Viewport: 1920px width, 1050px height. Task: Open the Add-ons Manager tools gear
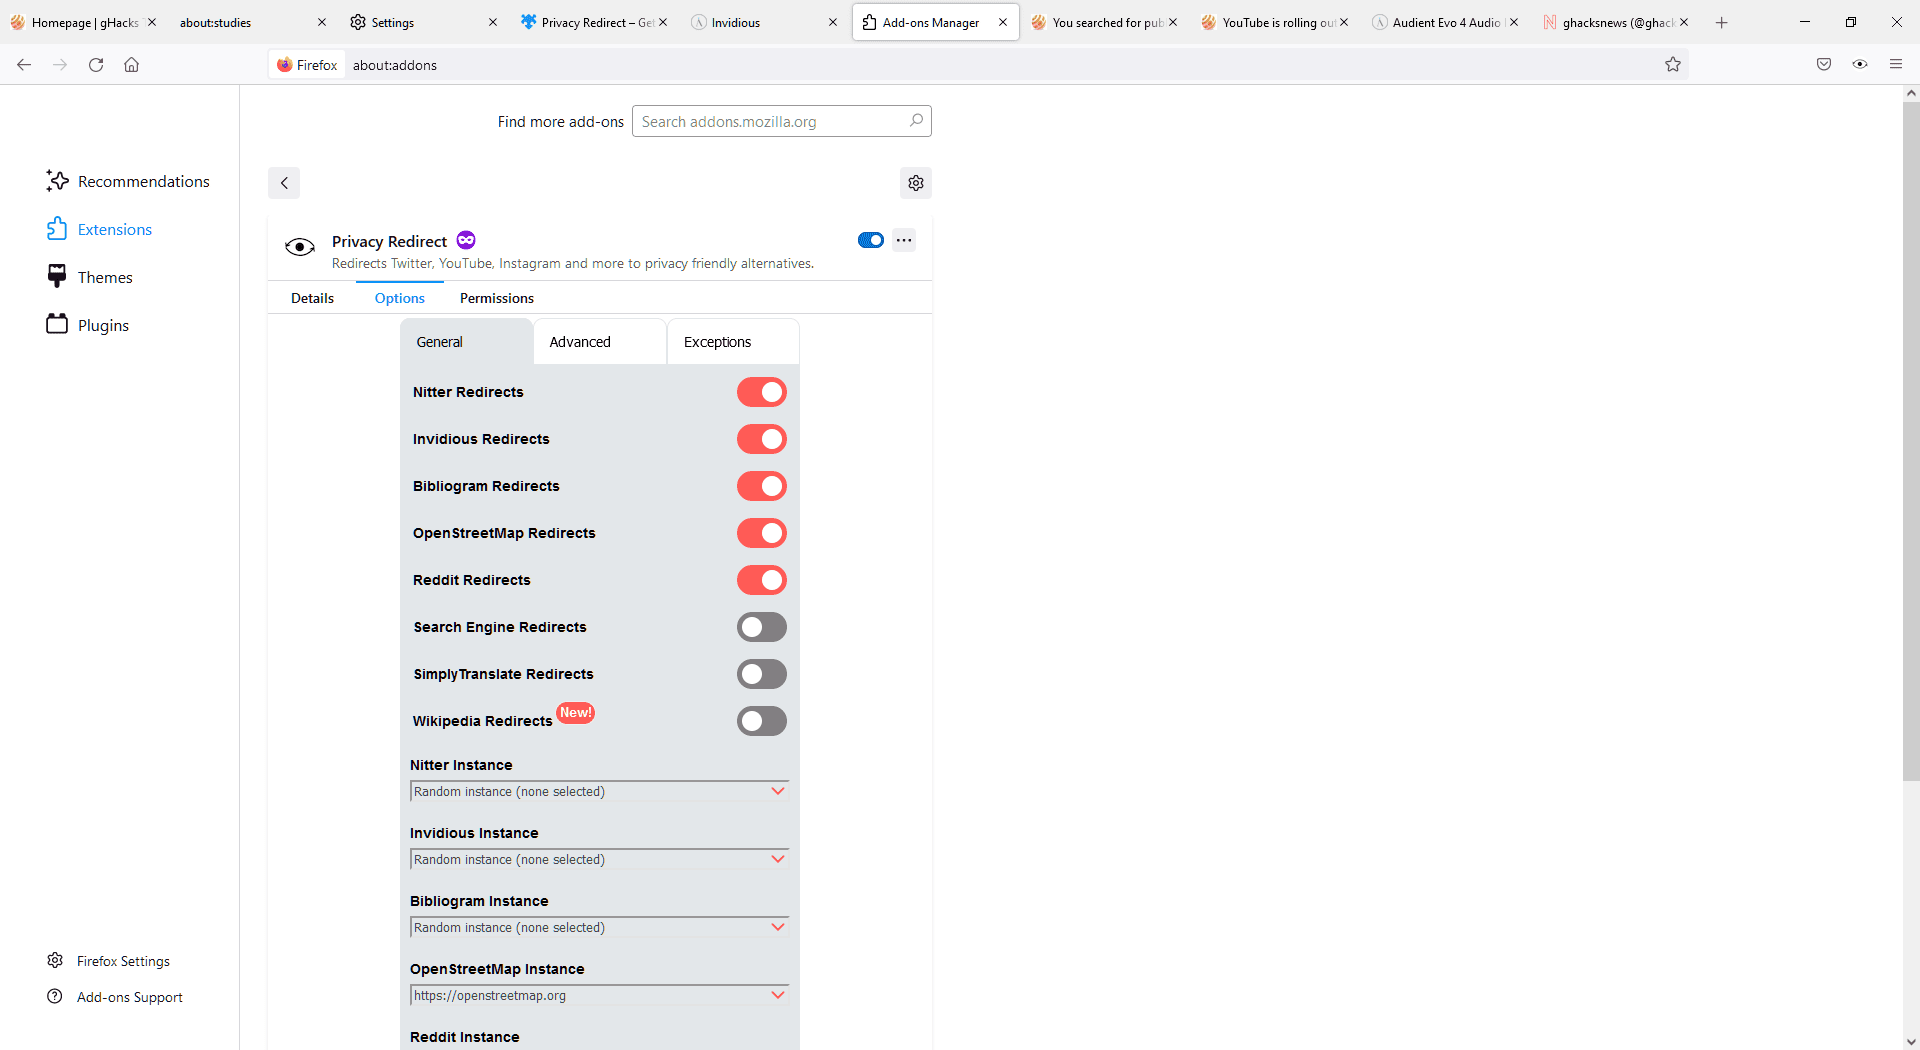click(x=915, y=183)
